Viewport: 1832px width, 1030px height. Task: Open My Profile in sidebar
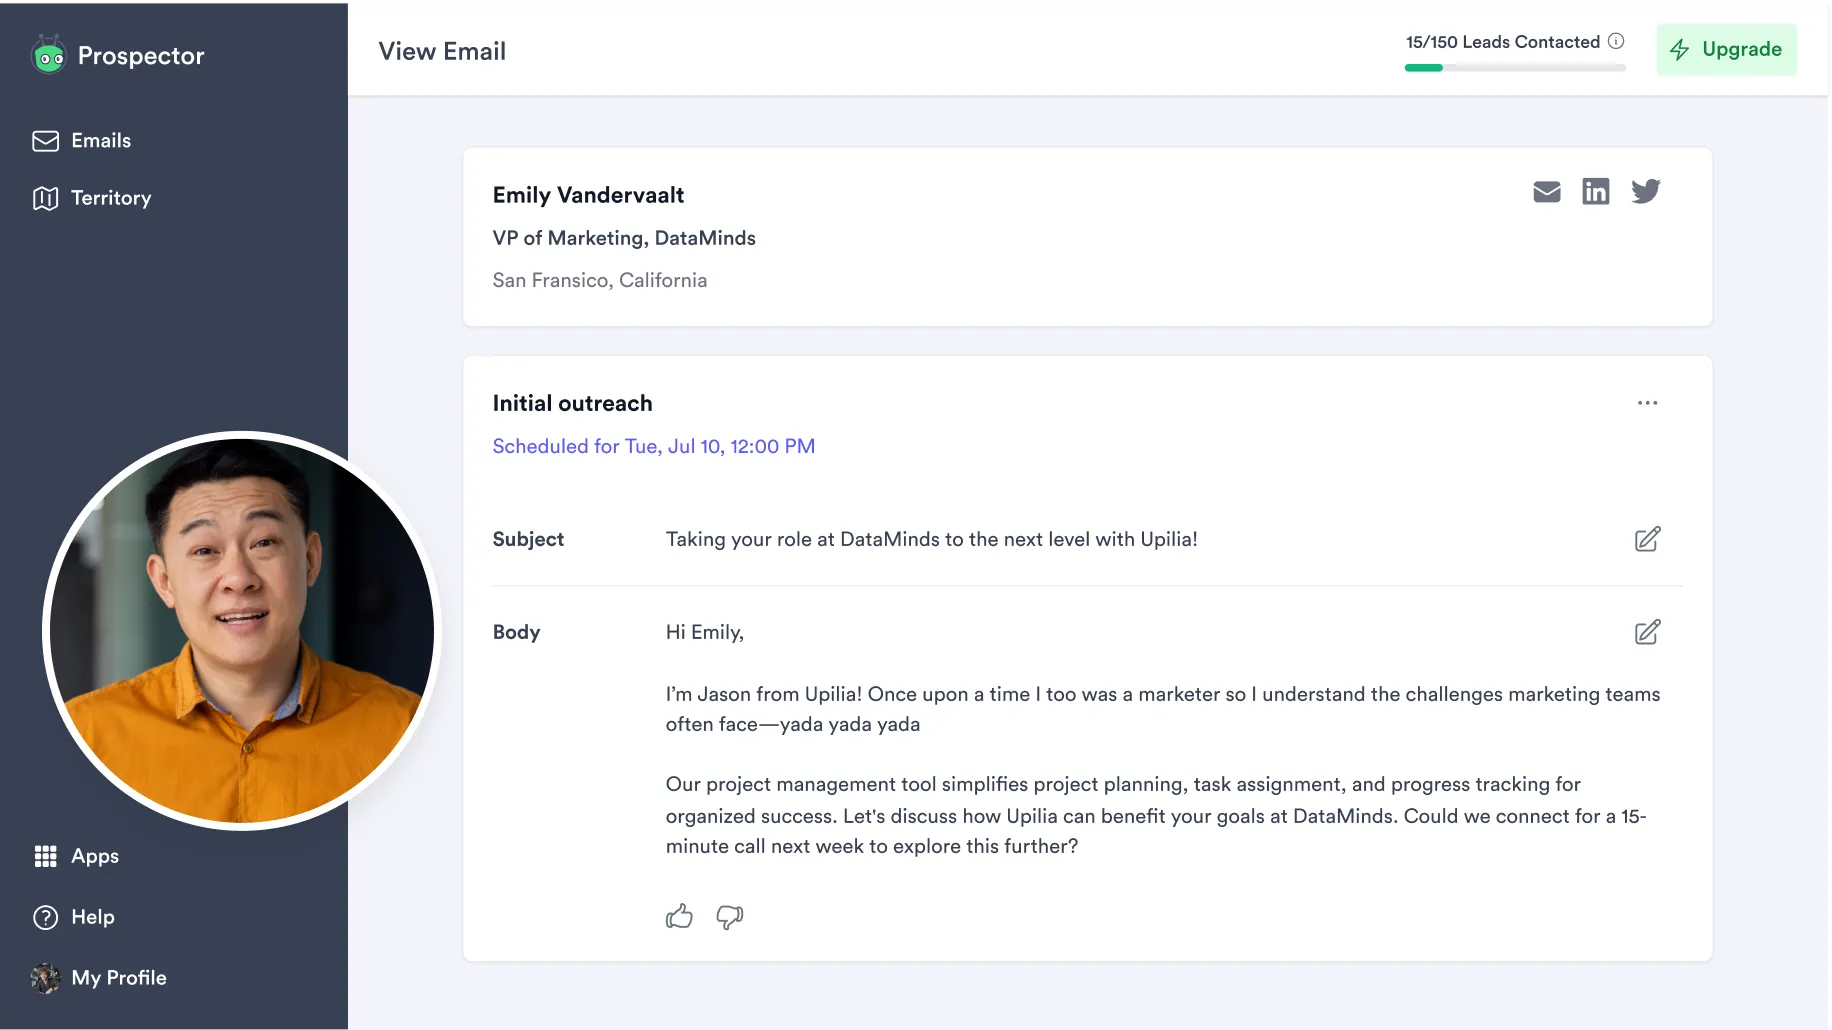click(99, 978)
